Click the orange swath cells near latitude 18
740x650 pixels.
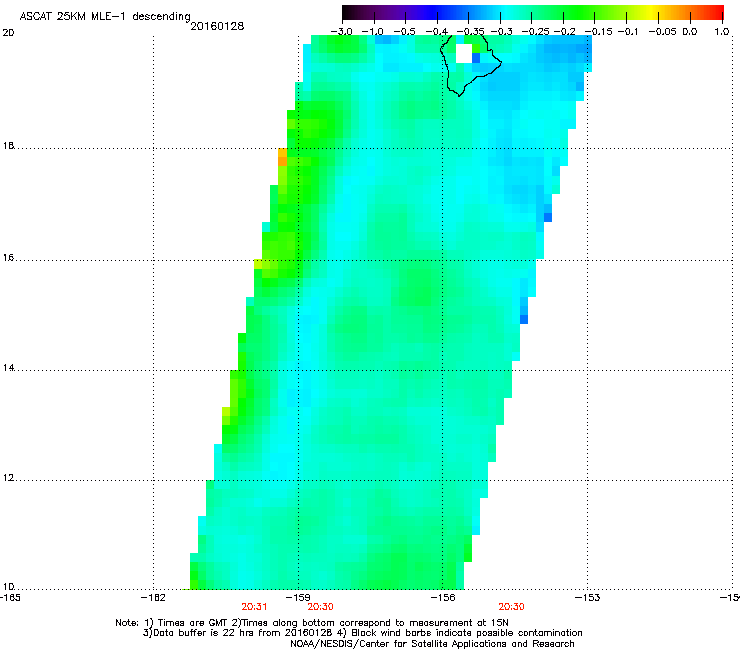[282, 157]
